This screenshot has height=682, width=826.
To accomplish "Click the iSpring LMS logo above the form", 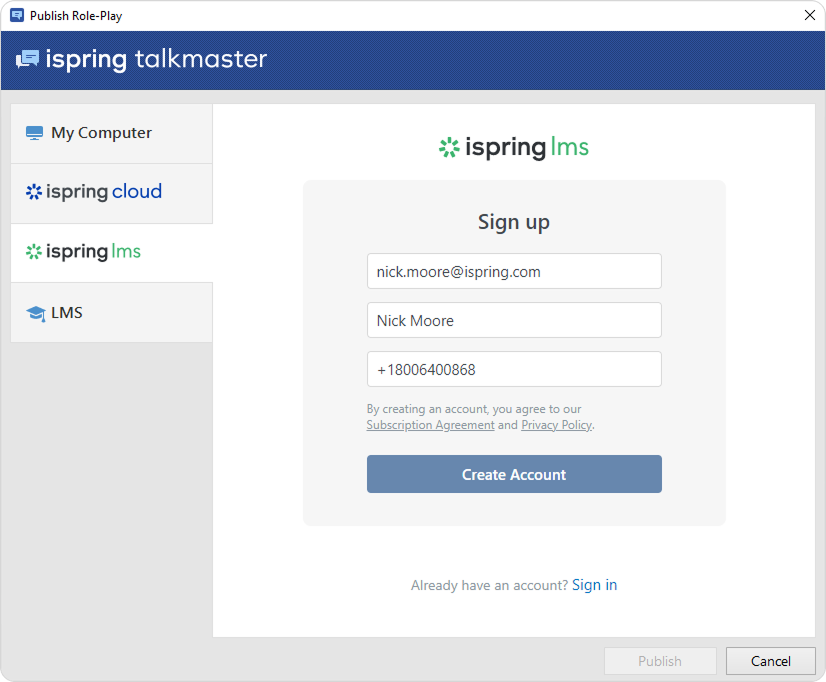I will [x=513, y=148].
